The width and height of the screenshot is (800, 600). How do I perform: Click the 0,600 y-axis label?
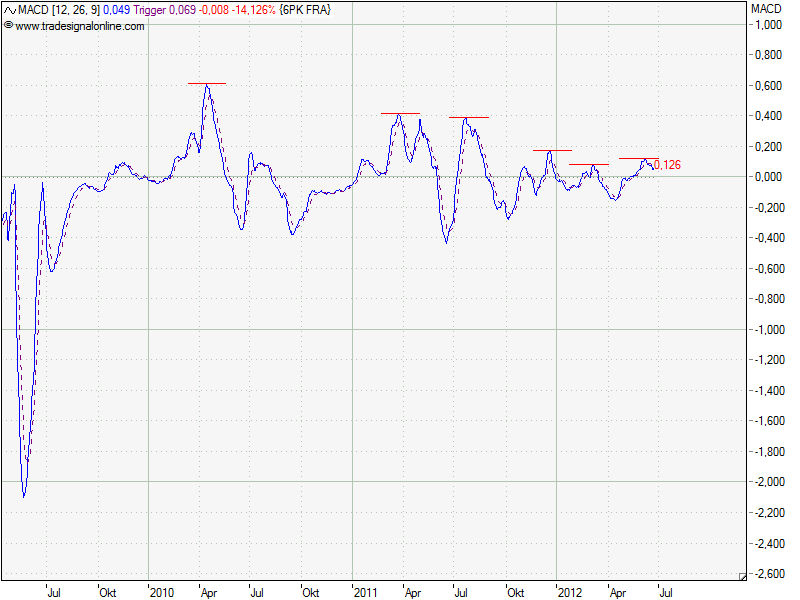(768, 86)
